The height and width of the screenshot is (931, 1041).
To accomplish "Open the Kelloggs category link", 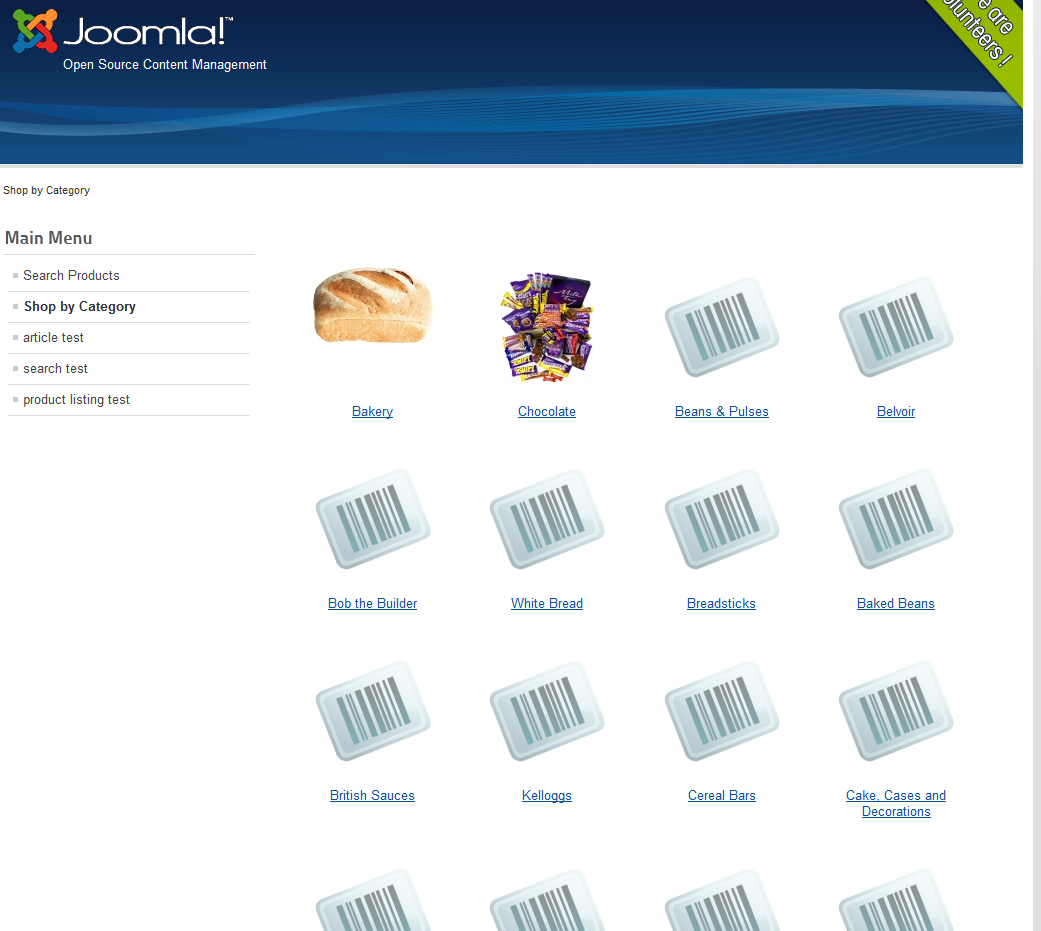I will pyautogui.click(x=547, y=796).
